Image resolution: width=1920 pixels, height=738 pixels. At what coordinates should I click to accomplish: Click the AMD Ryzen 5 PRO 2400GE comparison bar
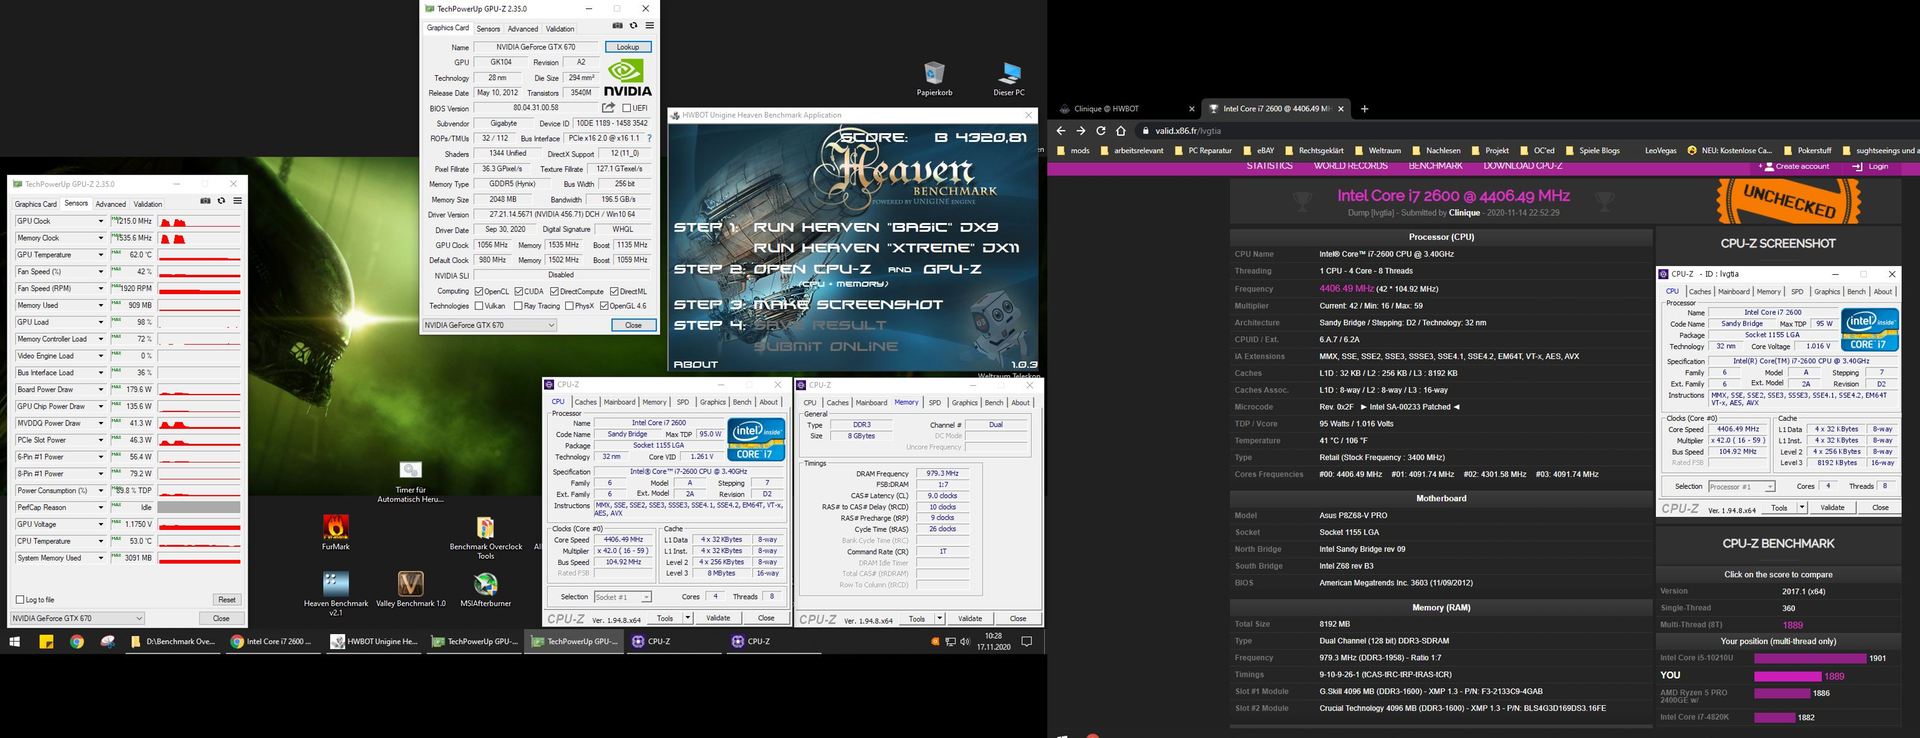[1782, 693]
